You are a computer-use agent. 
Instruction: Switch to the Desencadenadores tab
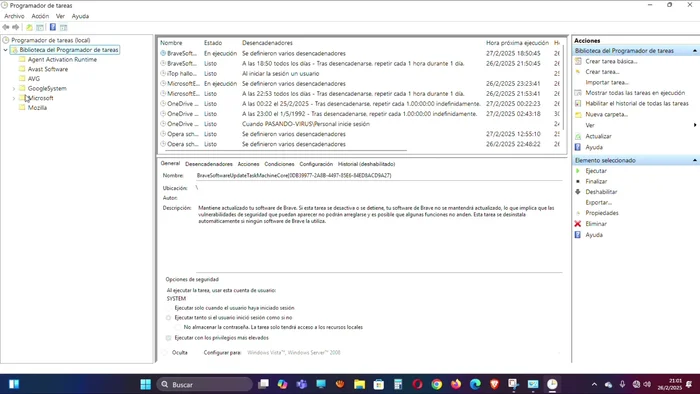click(208, 164)
